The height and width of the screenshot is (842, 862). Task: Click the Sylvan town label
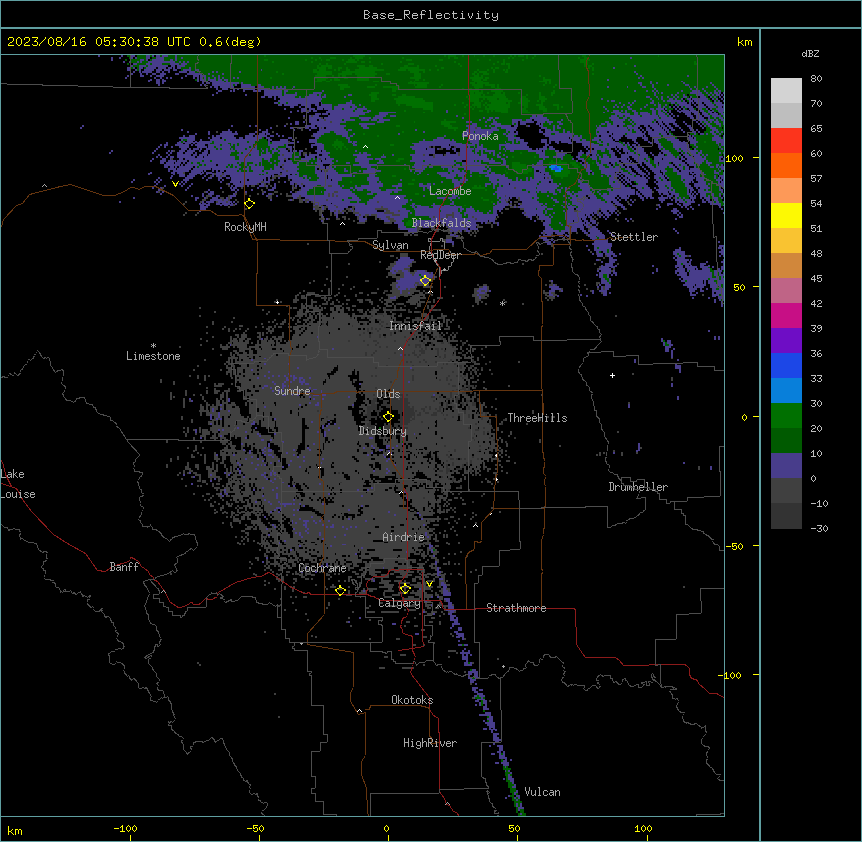click(x=390, y=245)
